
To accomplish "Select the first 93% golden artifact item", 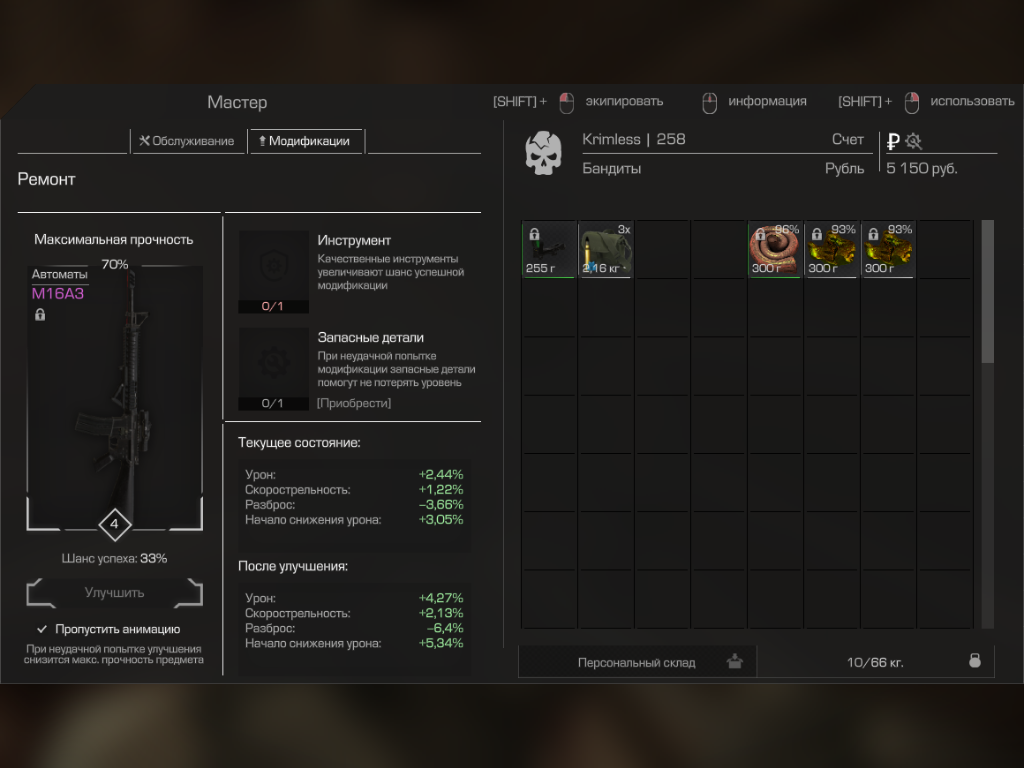I will (831, 249).
